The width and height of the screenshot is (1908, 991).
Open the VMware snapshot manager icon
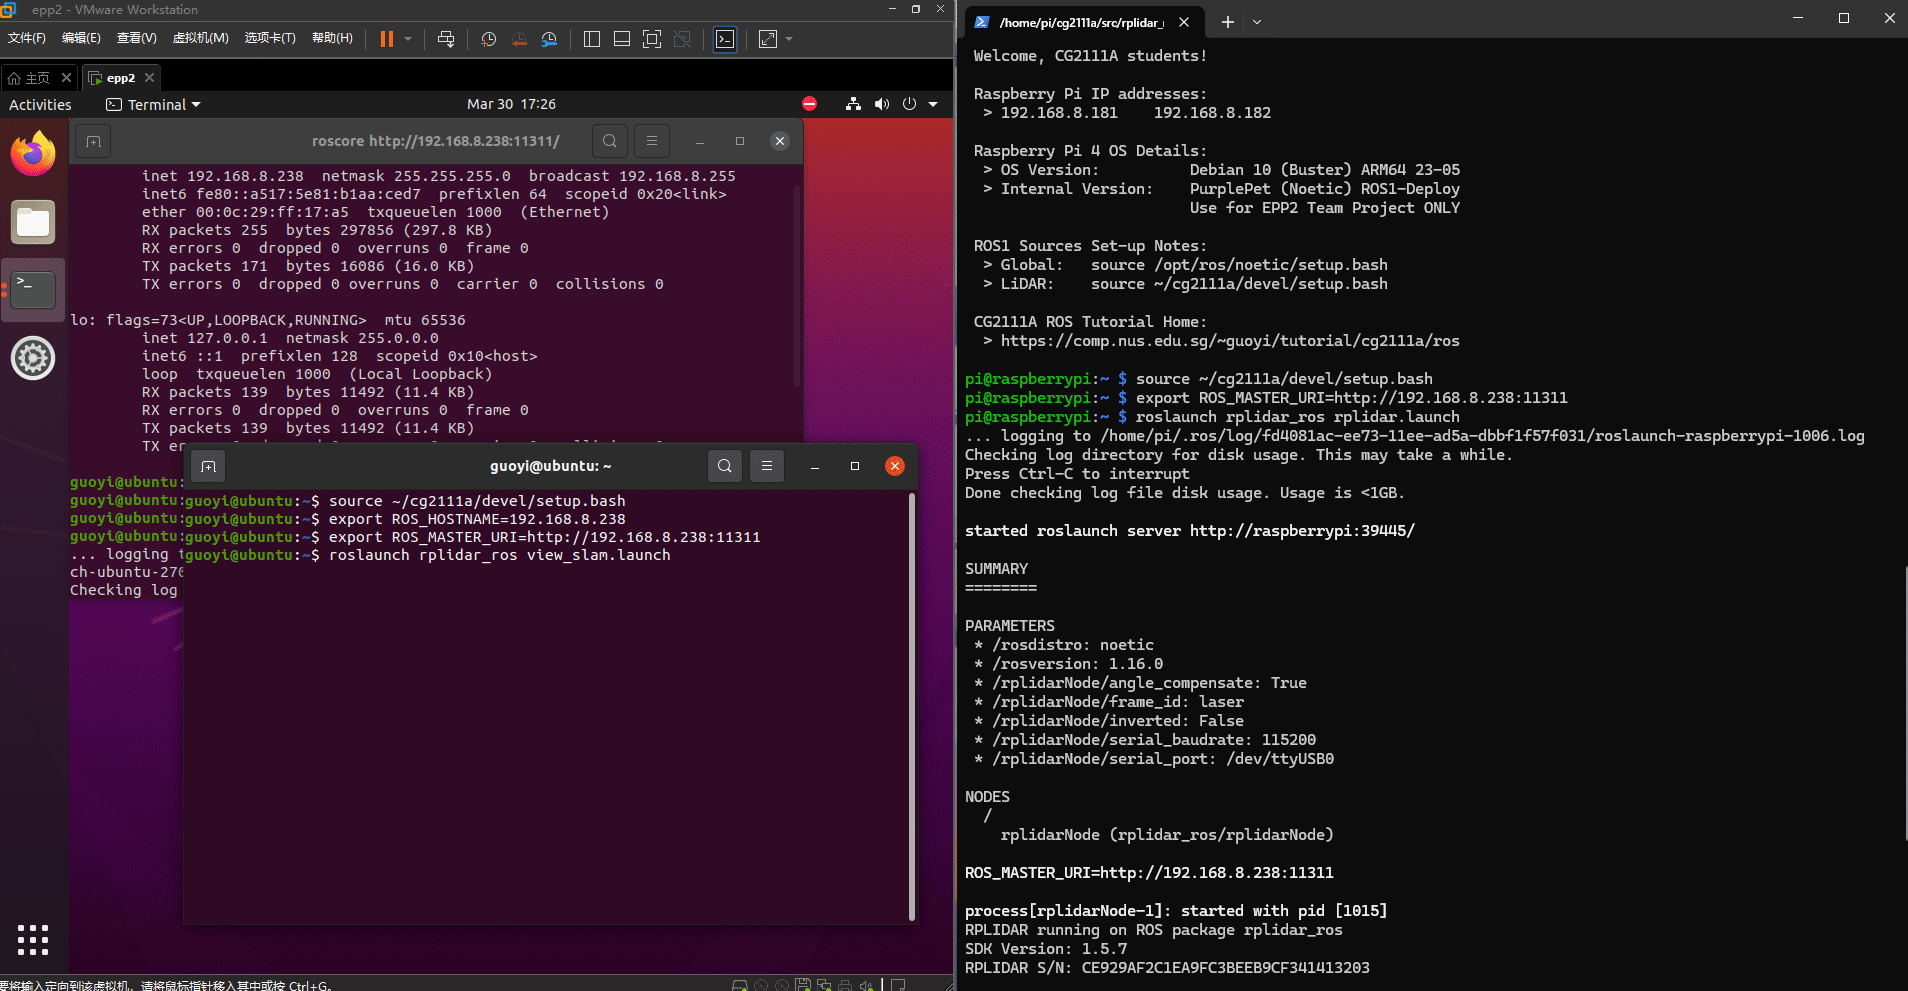(549, 39)
